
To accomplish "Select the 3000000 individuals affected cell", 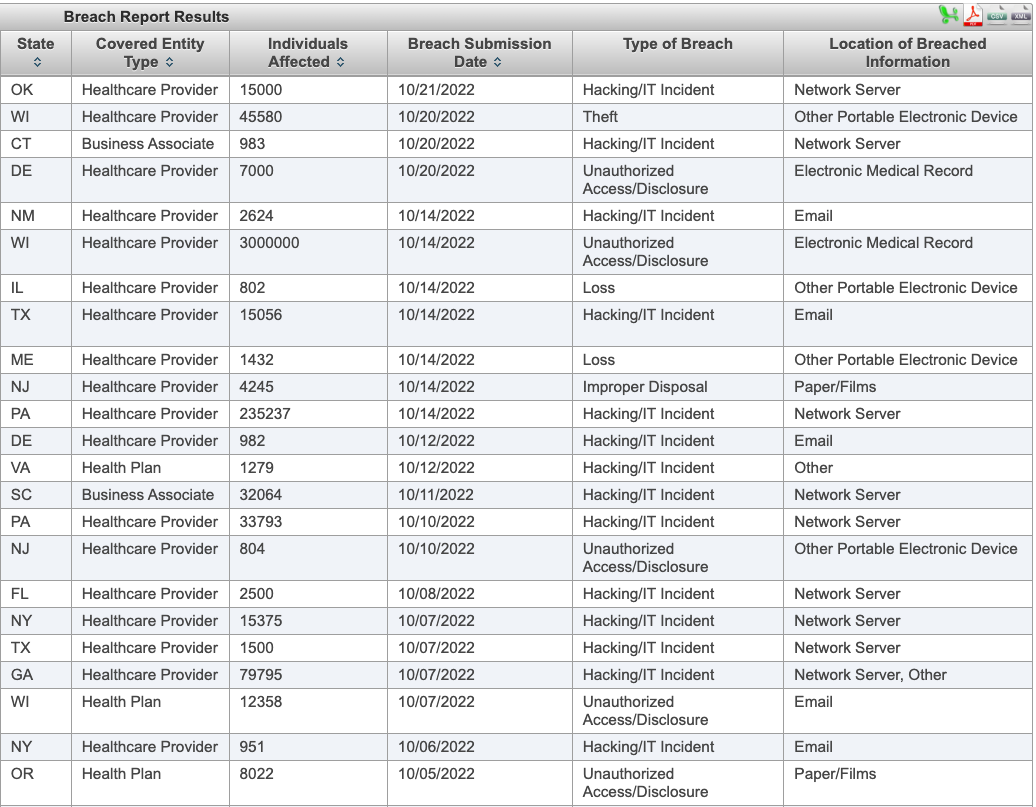I will [309, 252].
